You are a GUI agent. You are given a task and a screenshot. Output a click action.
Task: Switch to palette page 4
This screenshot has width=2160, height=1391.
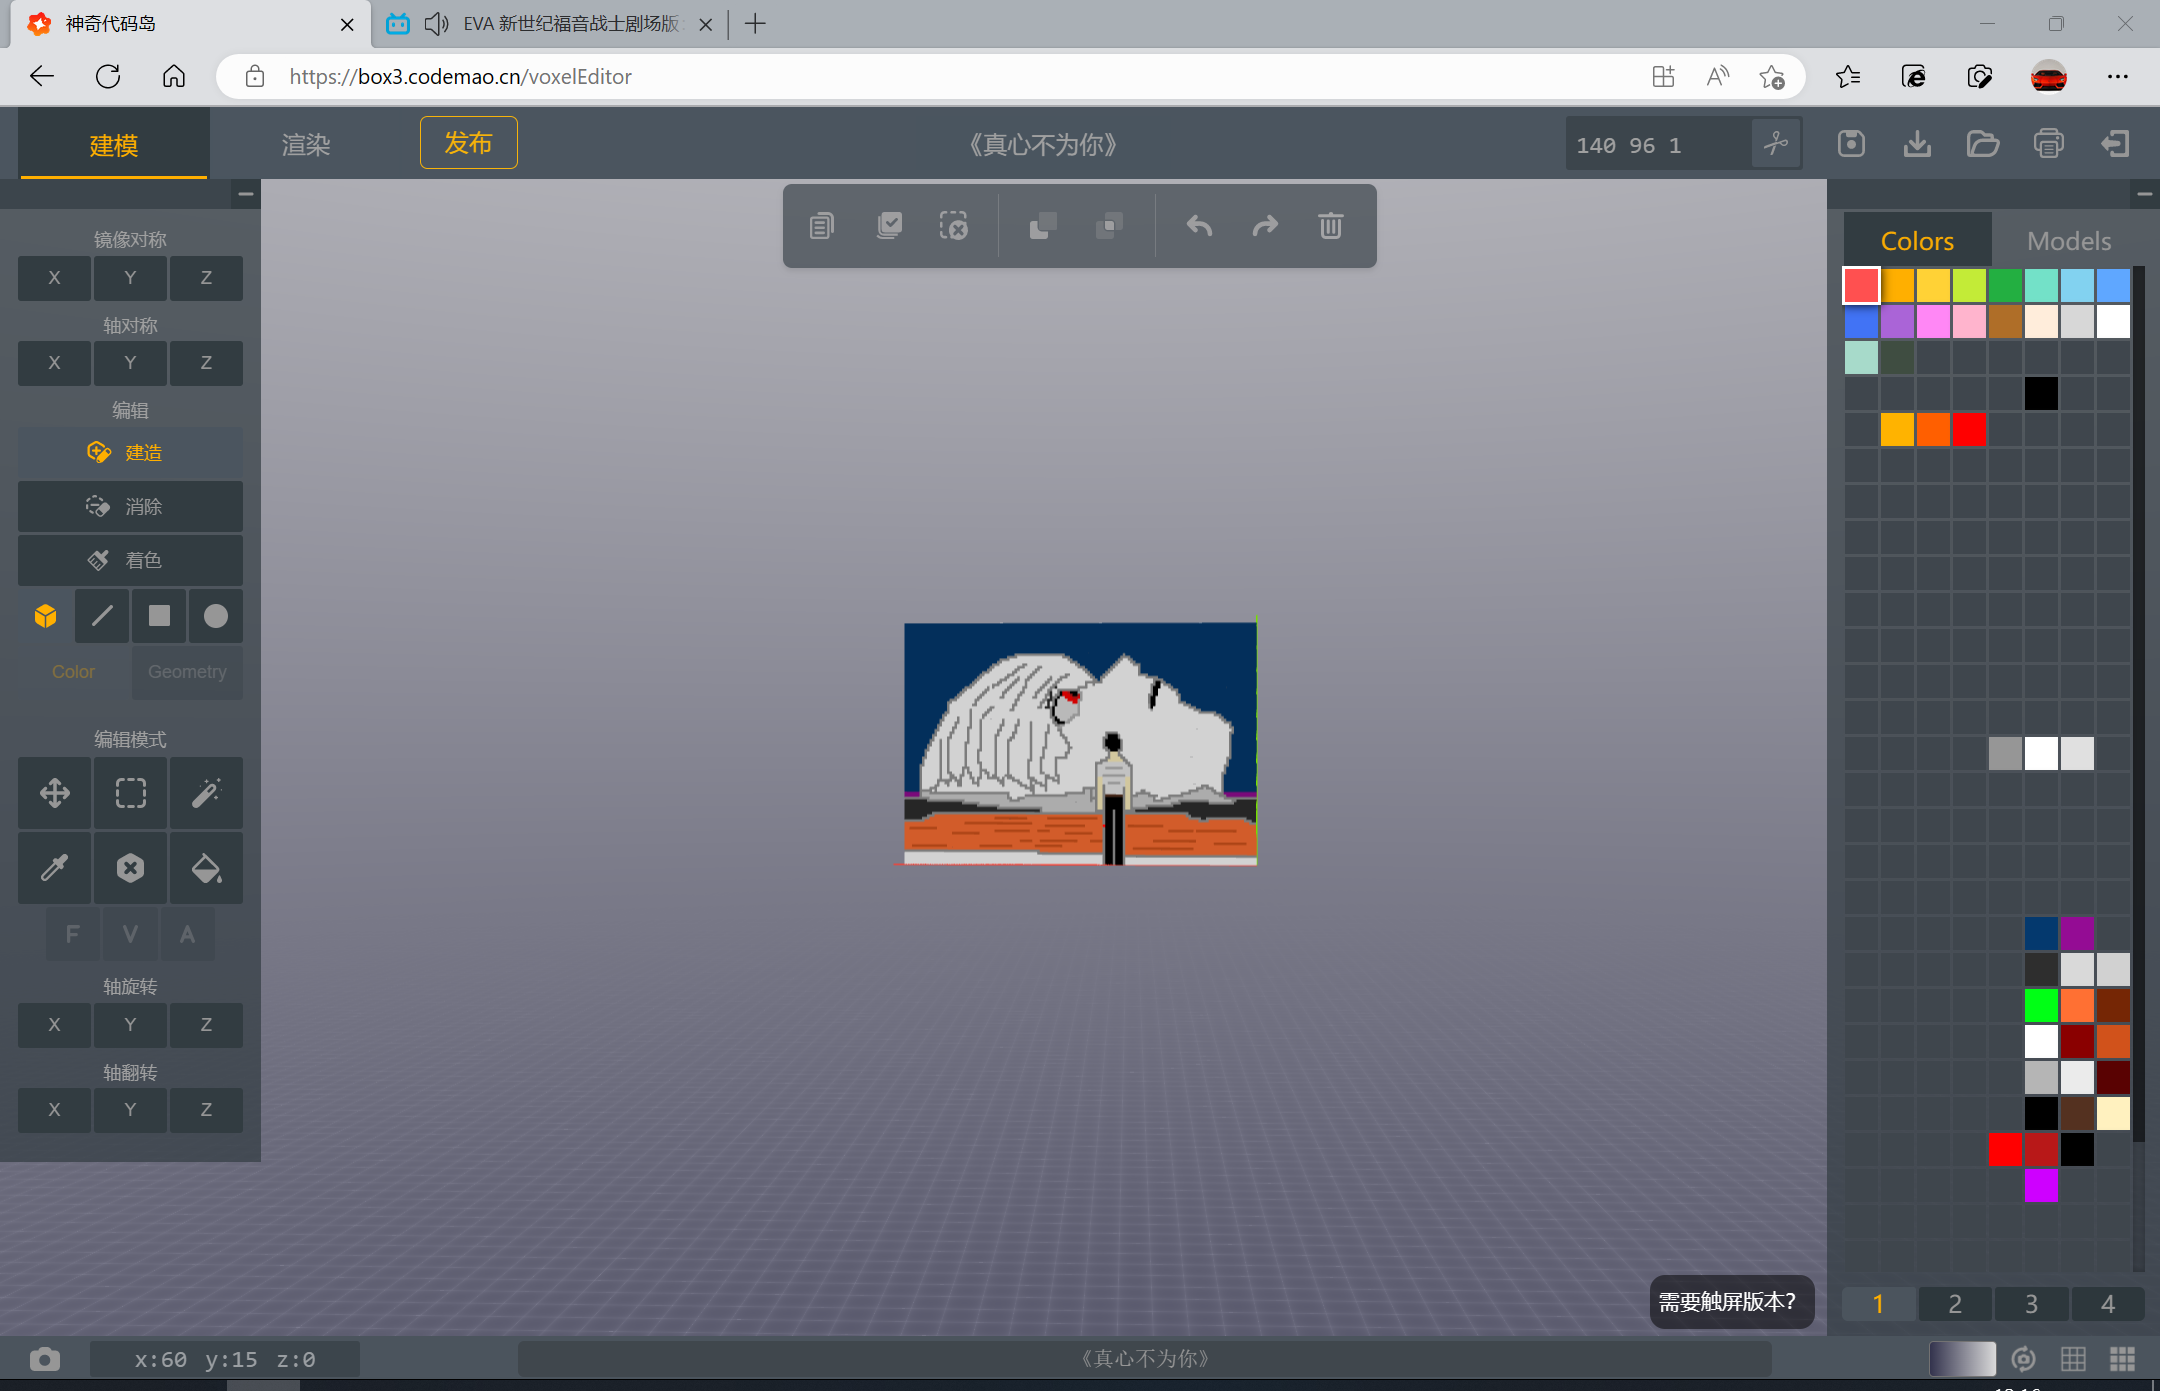click(x=2108, y=1304)
